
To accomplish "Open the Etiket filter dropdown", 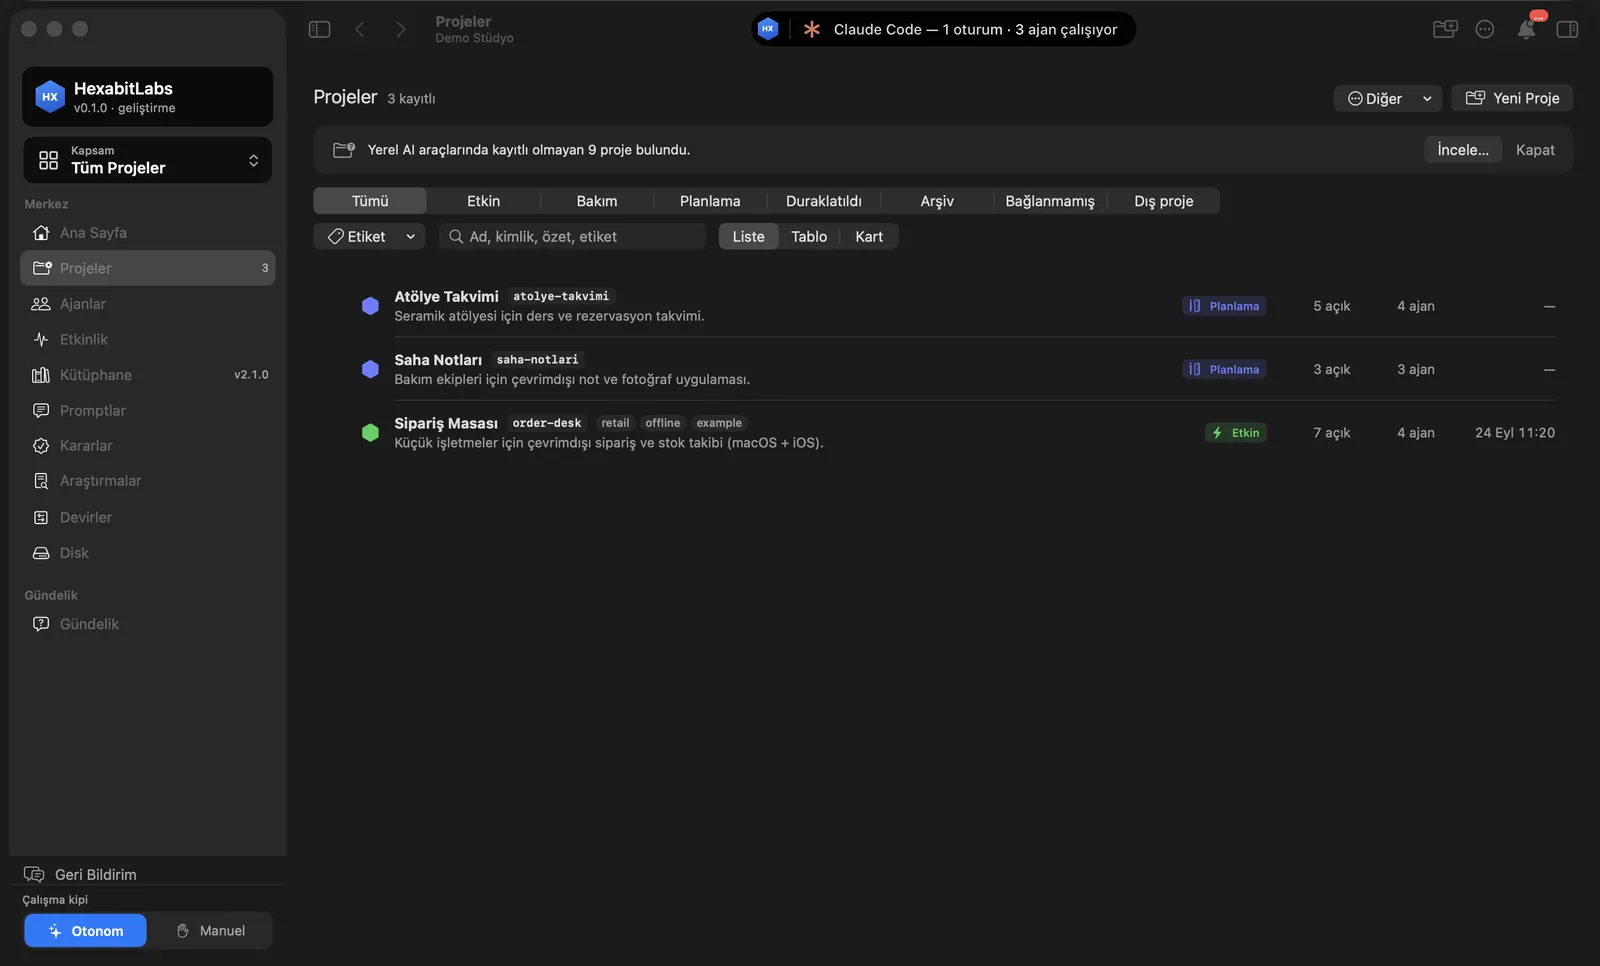I will (370, 237).
